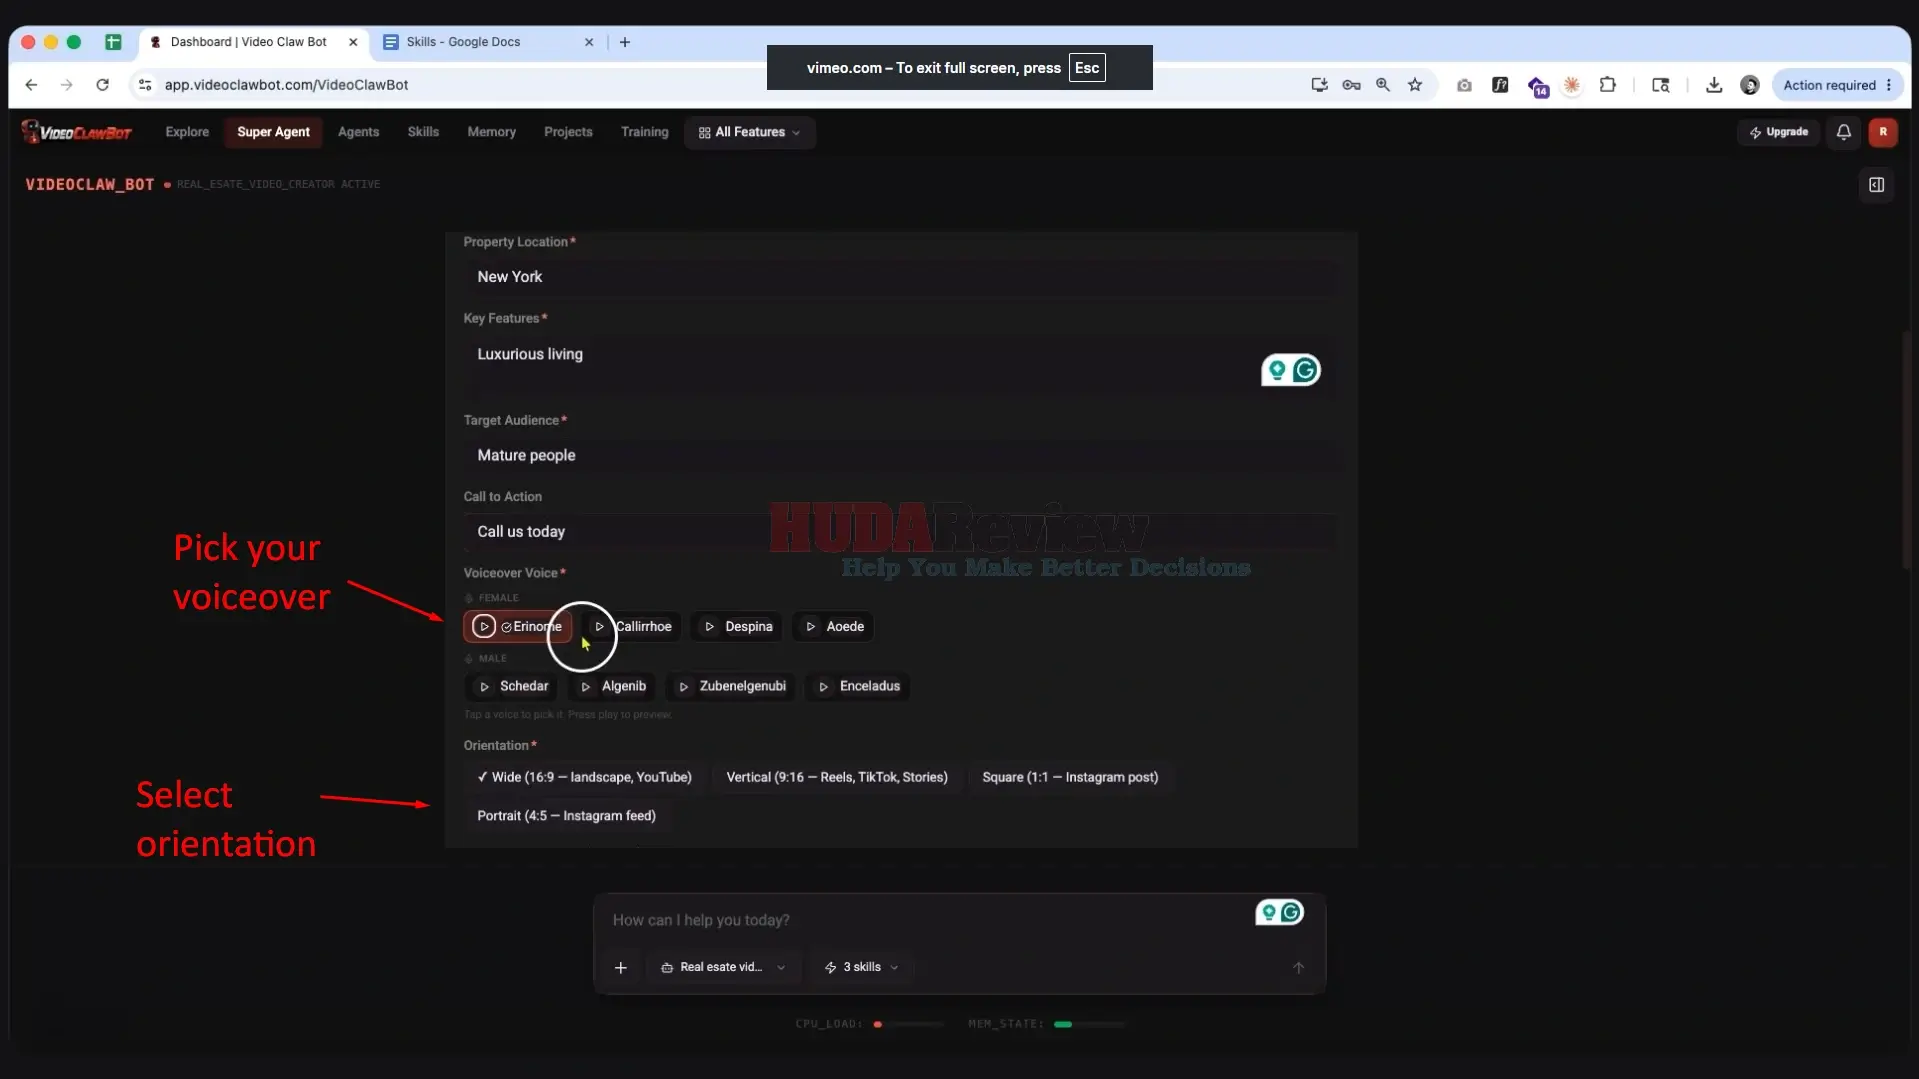Open the user avatar R menu
Screen dimensions: 1919x1079
(1883, 132)
